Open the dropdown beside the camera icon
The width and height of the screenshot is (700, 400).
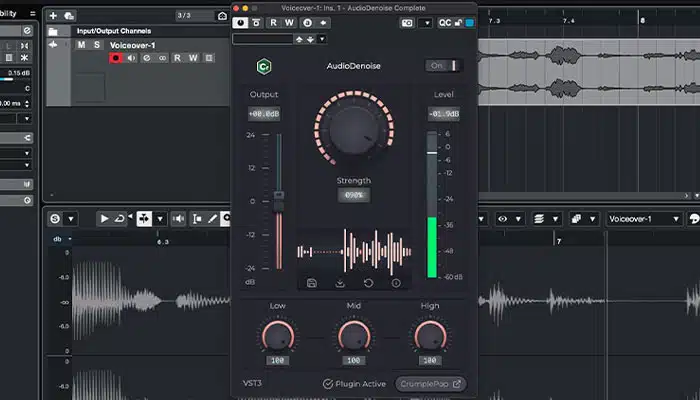click(x=426, y=23)
